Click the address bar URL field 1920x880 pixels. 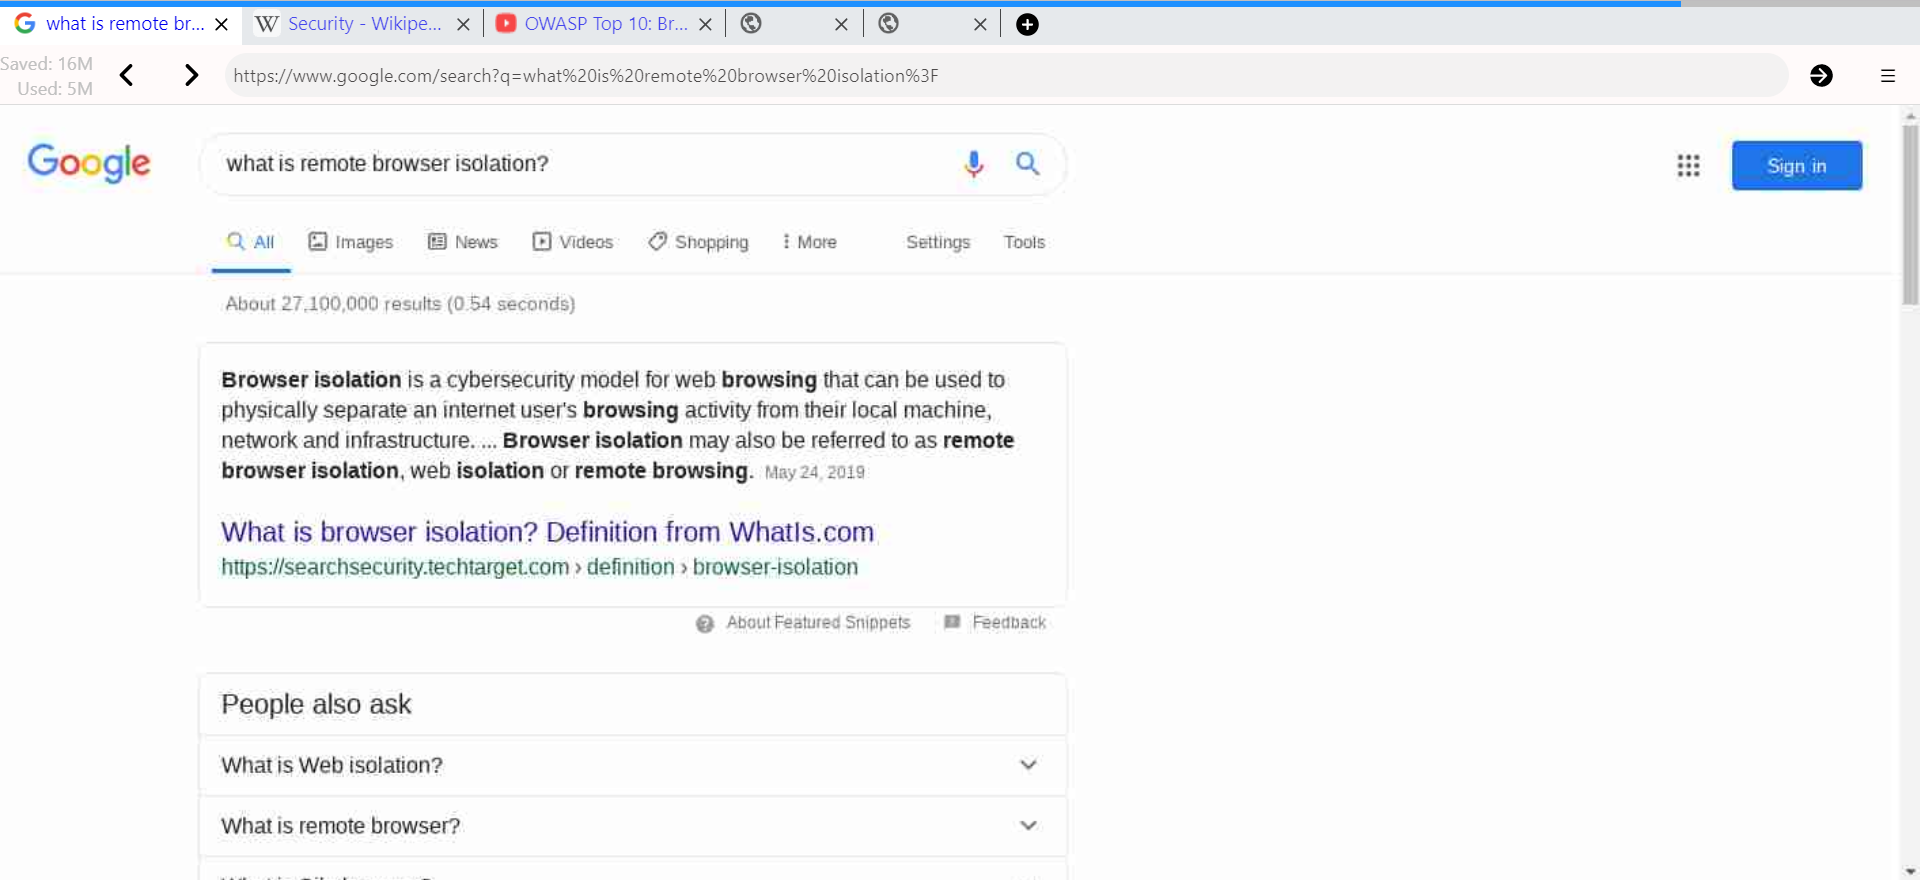1006,75
